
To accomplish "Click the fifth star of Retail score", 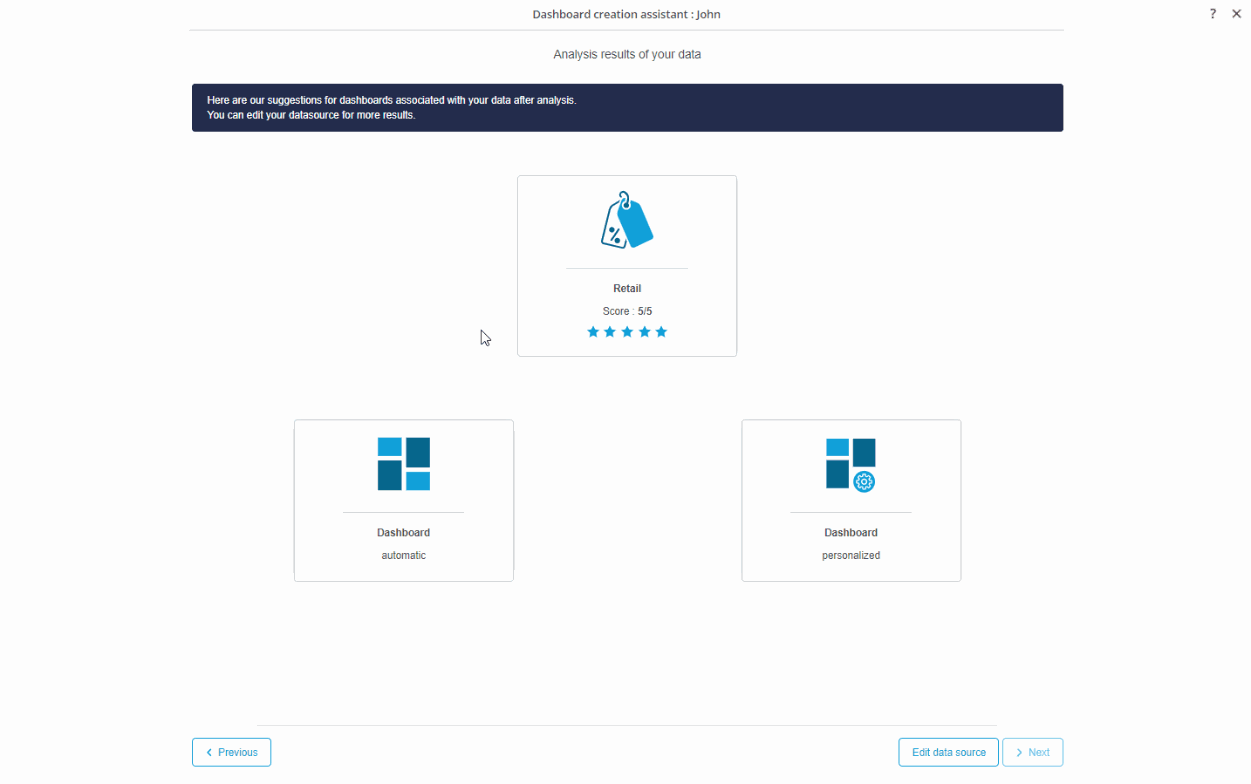I will (x=661, y=332).
